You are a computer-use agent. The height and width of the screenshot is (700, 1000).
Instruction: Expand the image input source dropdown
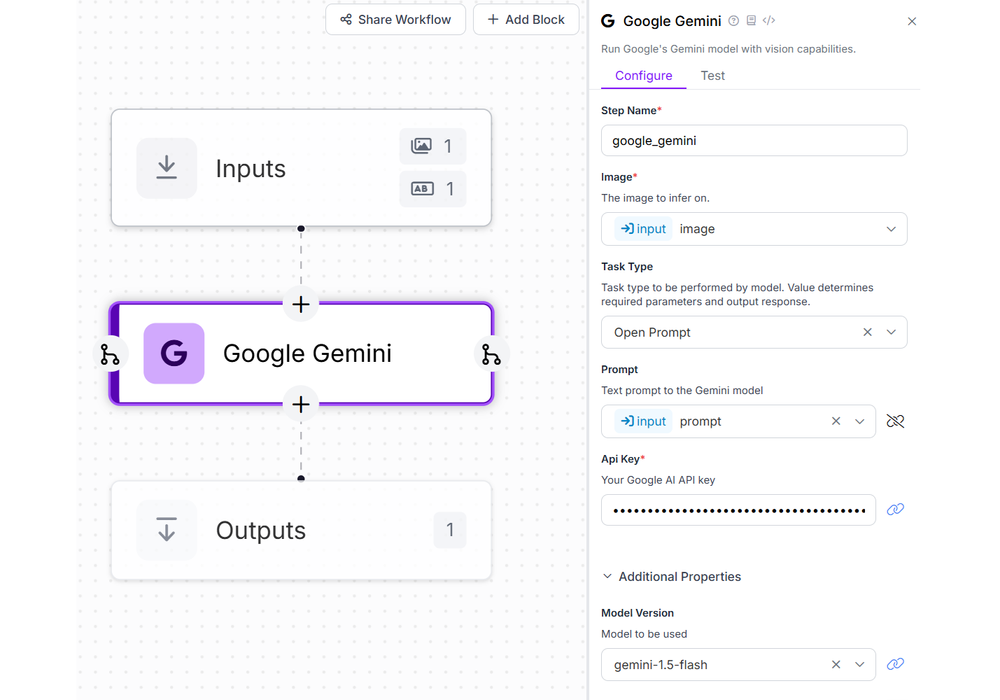click(890, 229)
